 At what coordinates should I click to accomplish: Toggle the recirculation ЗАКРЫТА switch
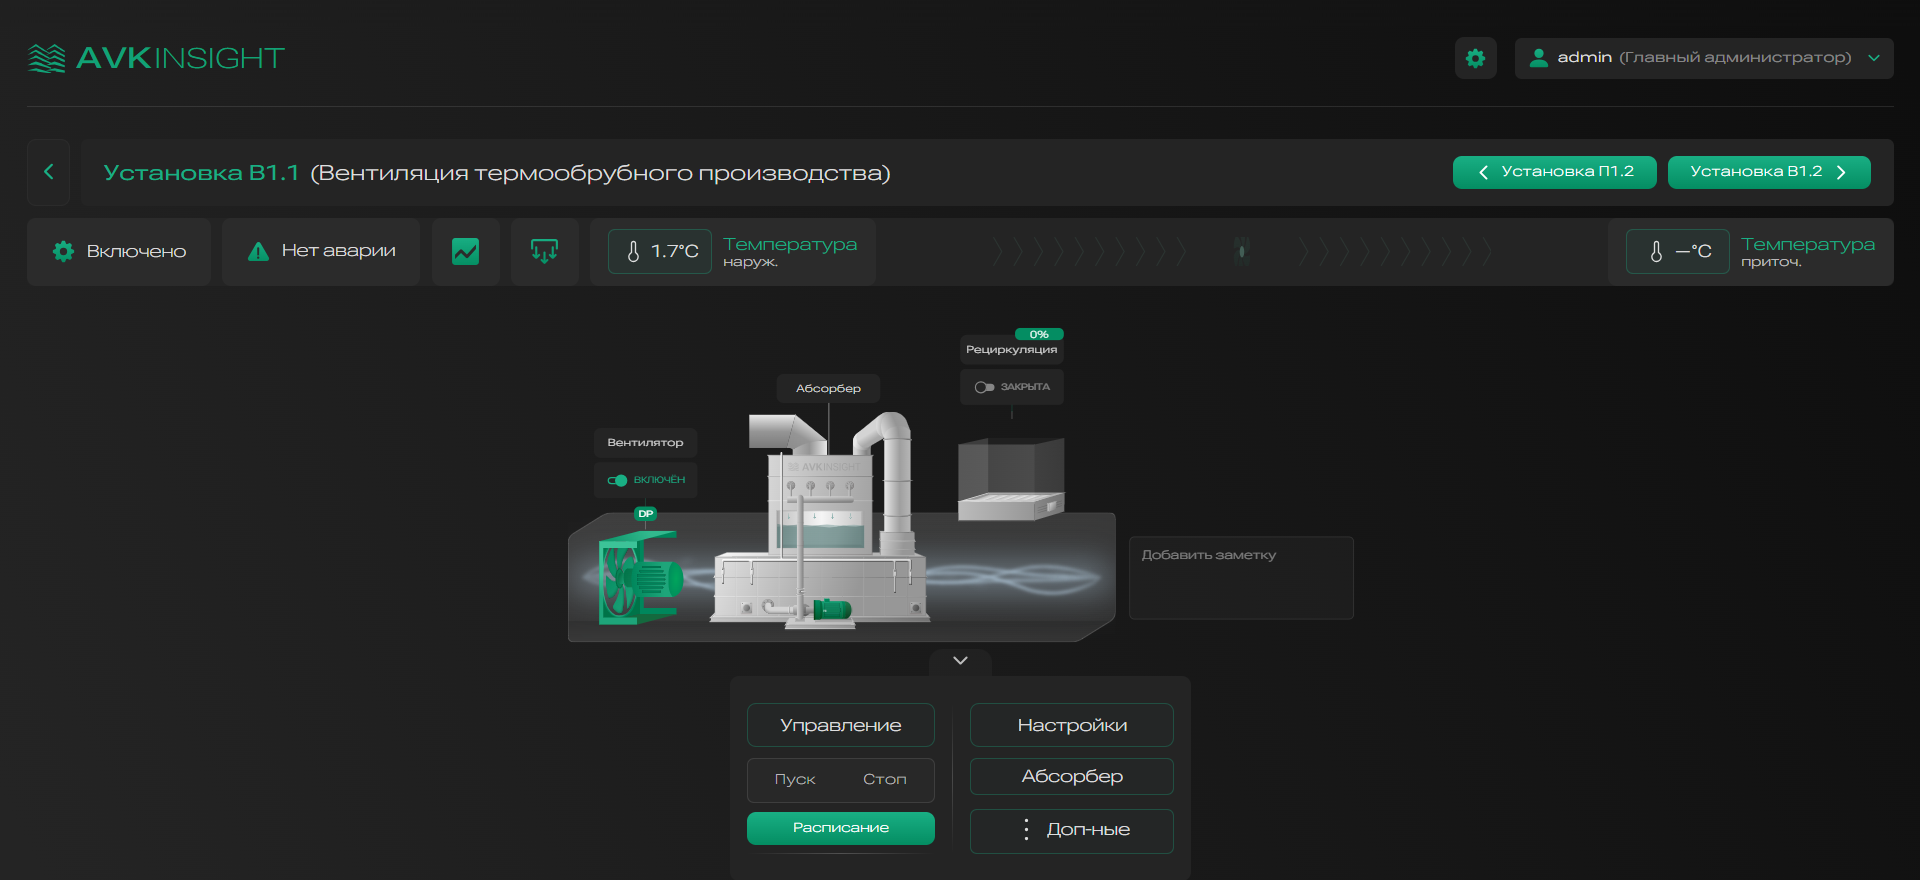tap(984, 387)
